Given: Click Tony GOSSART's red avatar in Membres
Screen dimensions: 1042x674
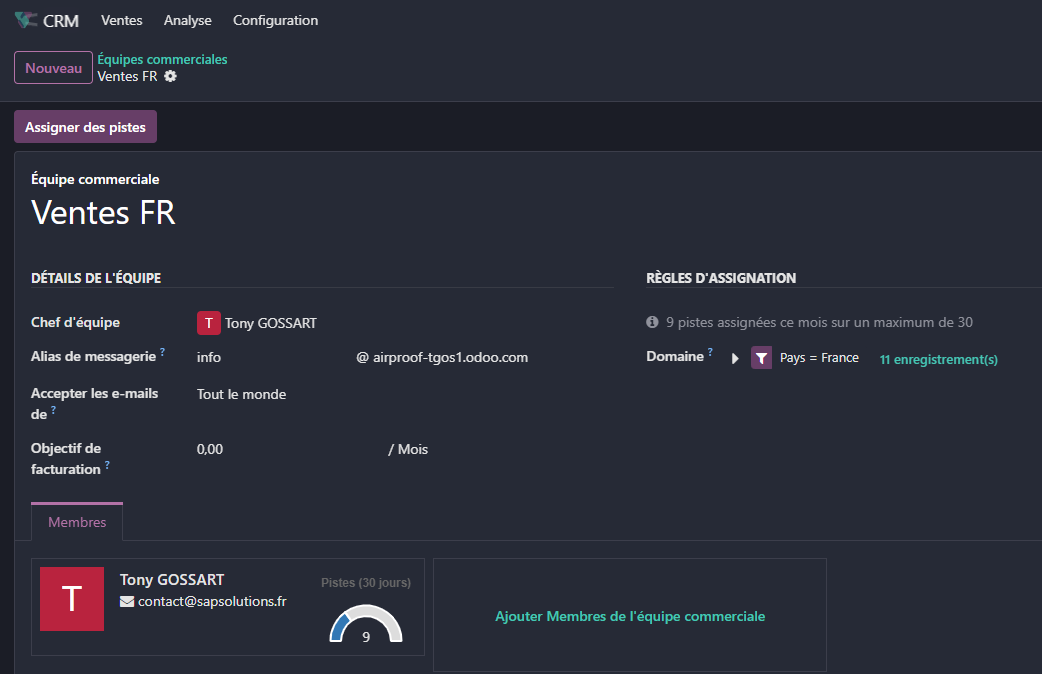Looking at the screenshot, I should 71,601.
